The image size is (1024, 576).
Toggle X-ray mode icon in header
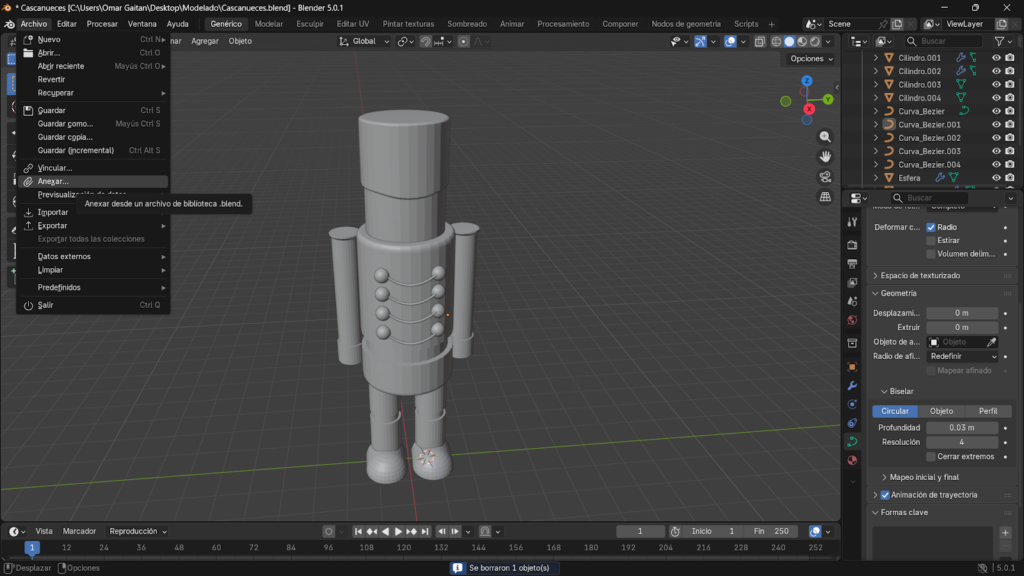759,41
